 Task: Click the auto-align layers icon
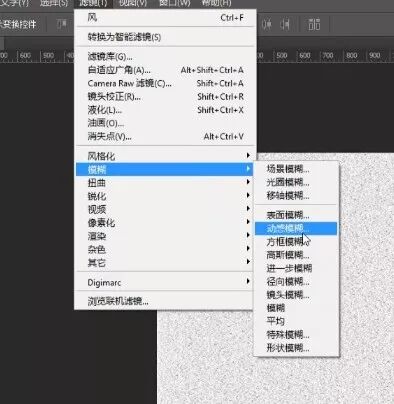coord(314,24)
